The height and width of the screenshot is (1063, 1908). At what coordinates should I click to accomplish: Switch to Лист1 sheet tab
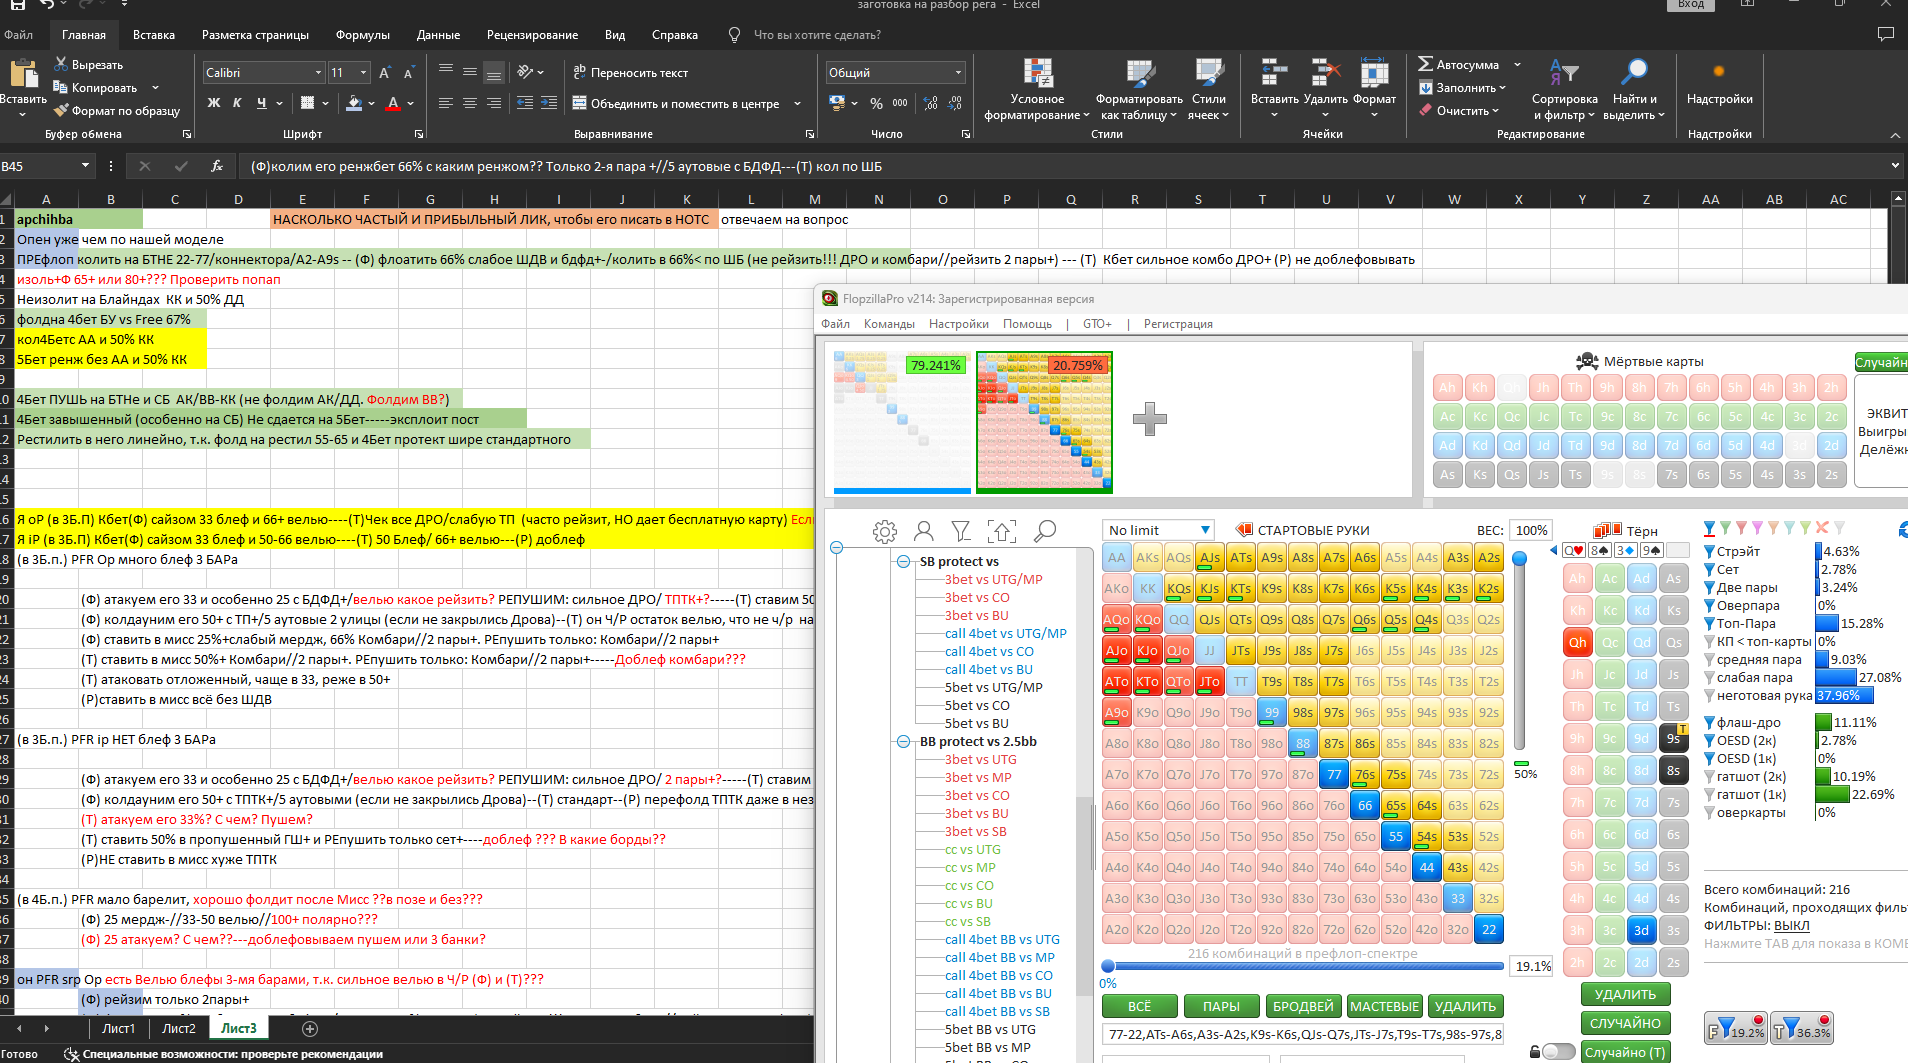(118, 1028)
